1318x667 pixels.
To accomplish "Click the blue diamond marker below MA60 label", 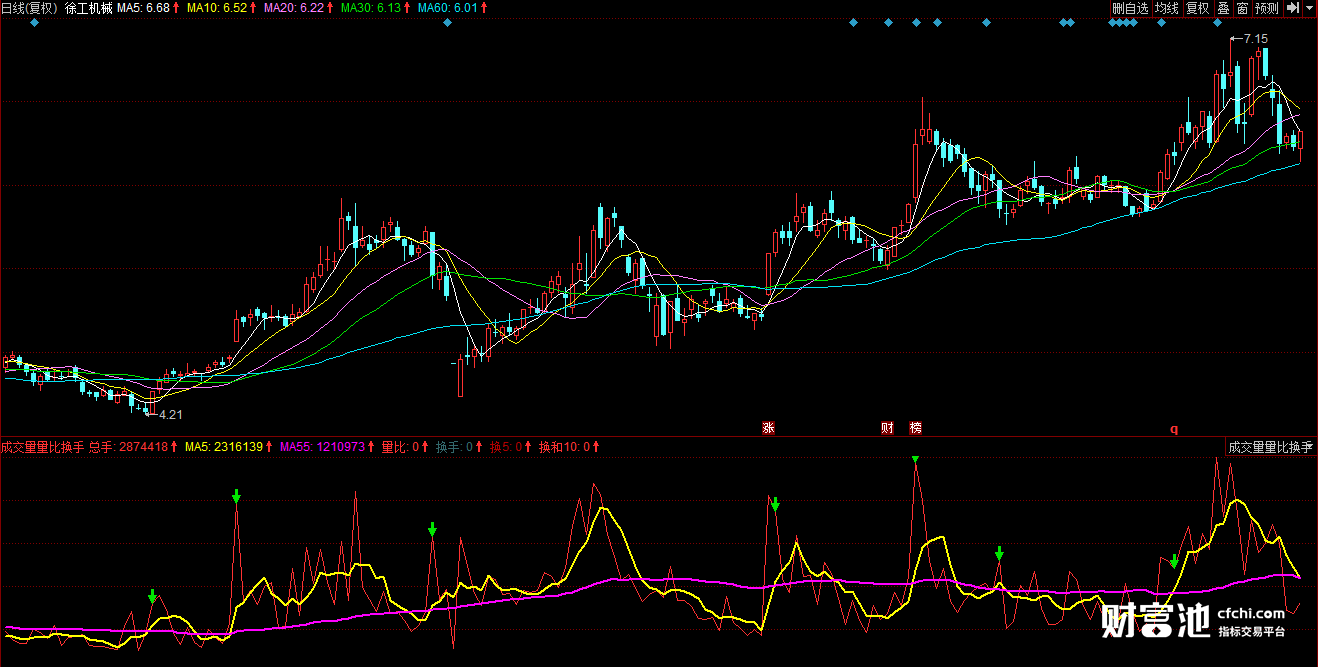I will tap(447, 23).
